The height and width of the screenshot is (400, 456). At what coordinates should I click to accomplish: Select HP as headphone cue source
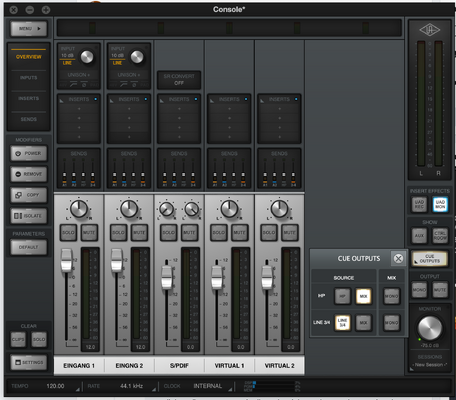(342, 296)
